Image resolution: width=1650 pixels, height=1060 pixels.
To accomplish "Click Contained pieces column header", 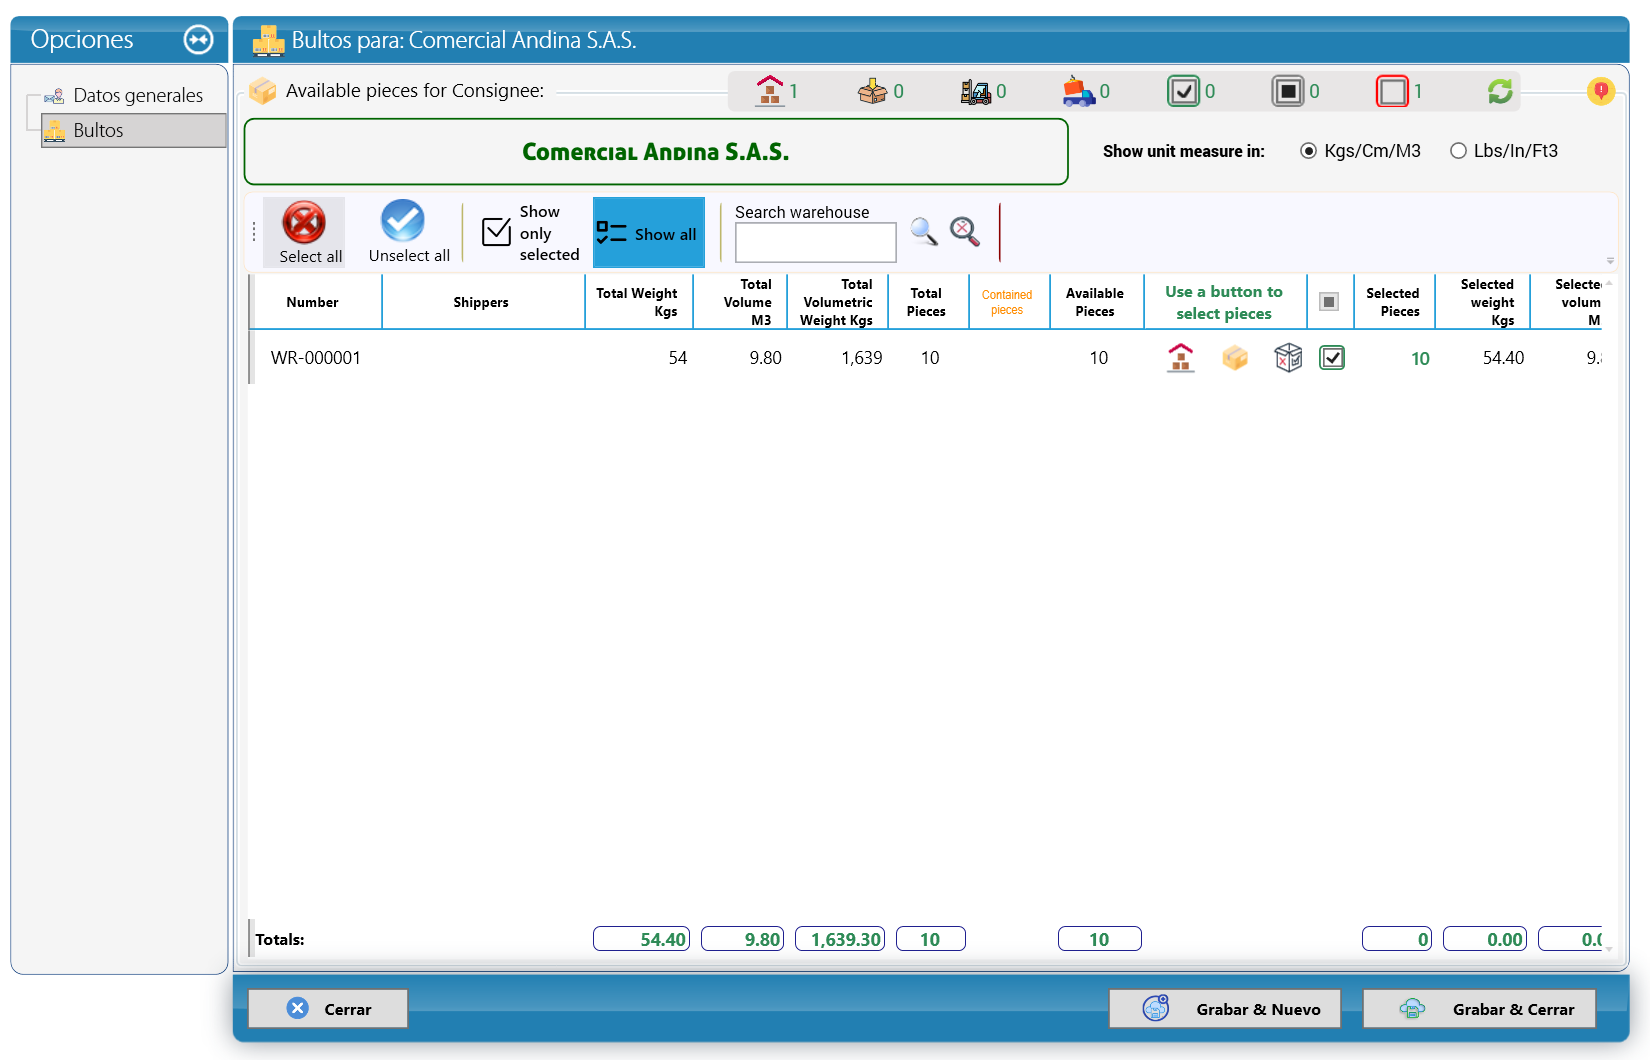I will tap(1007, 302).
